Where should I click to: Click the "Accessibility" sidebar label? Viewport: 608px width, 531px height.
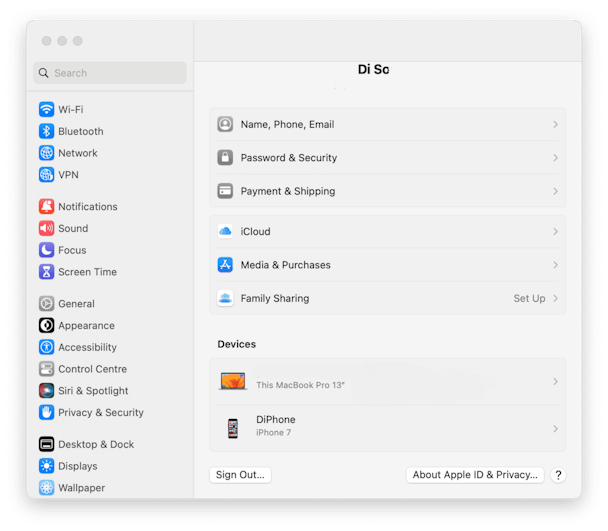click(x=87, y=347)
